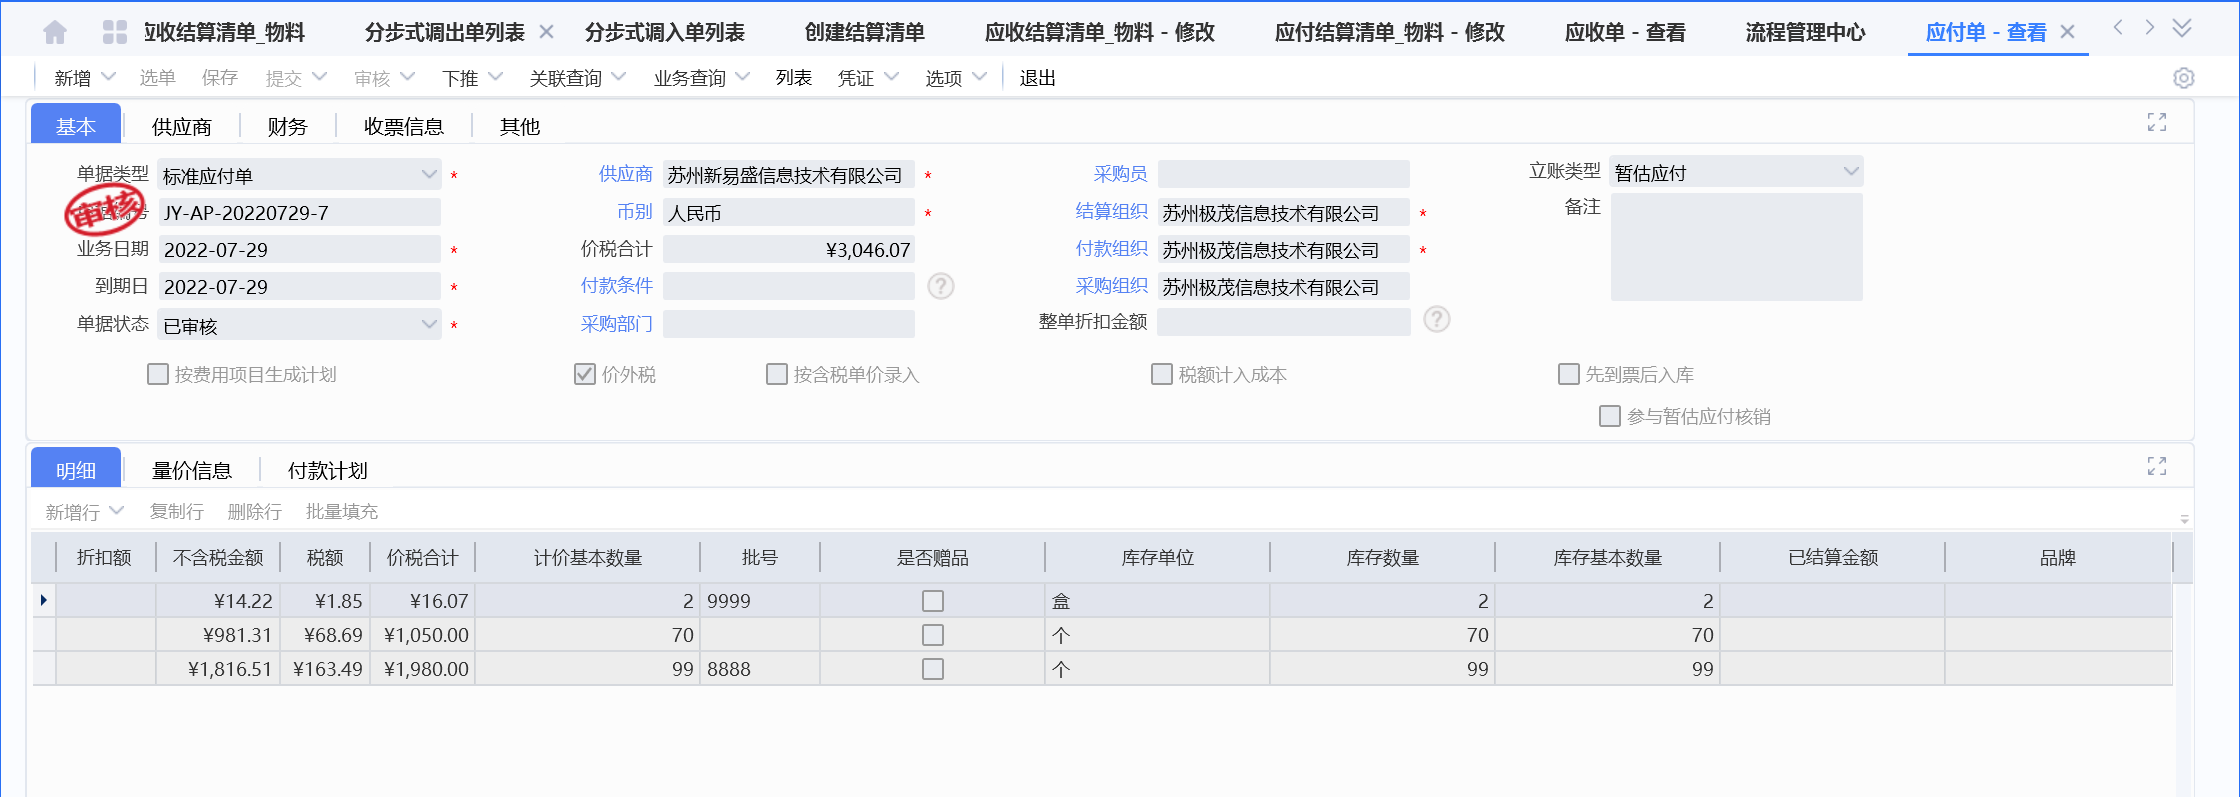
Task: Click the 采购员 input field
Action: 1284,174
